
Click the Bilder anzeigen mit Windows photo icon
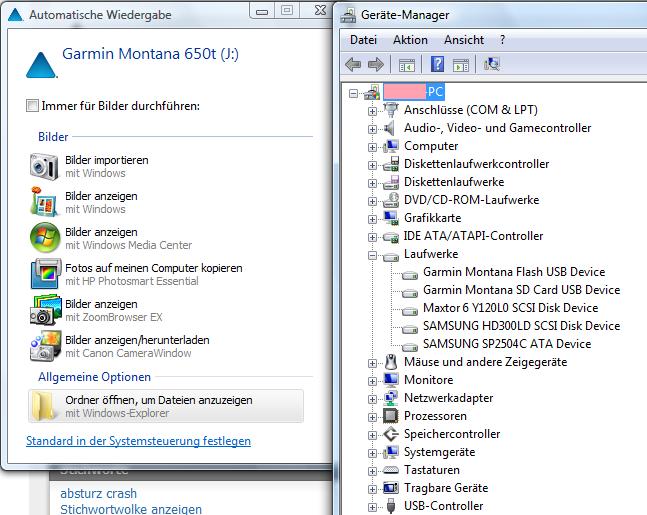pos(44,202)
